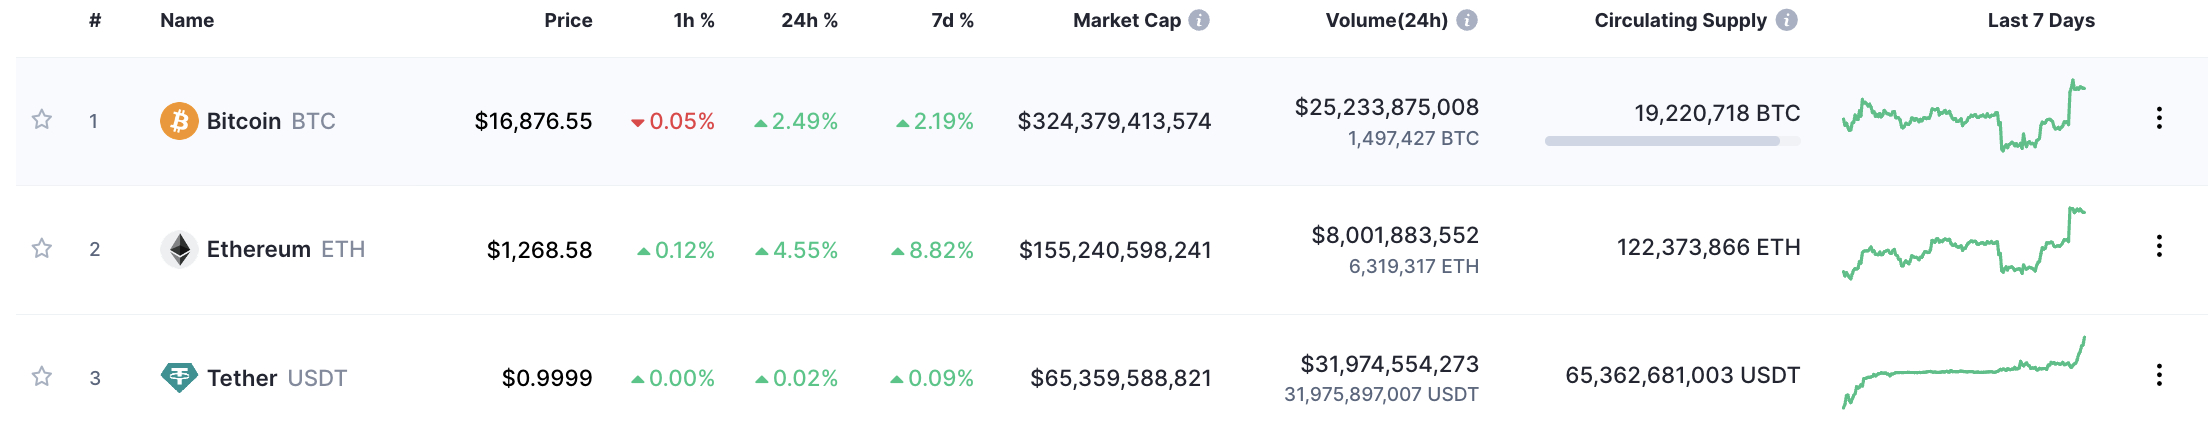Open the three-dot menu for Ethereum

pyautogui.click(x=2159, y=246)
